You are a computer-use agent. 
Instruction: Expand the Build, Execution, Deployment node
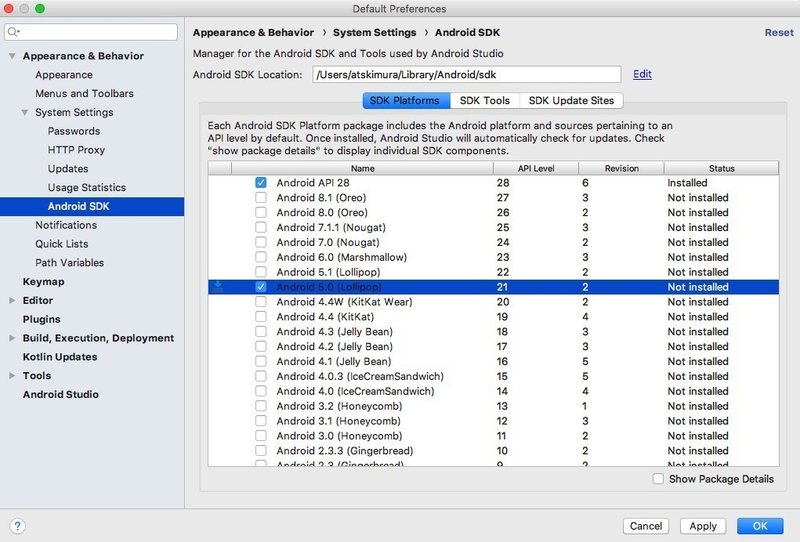(12, 338)
